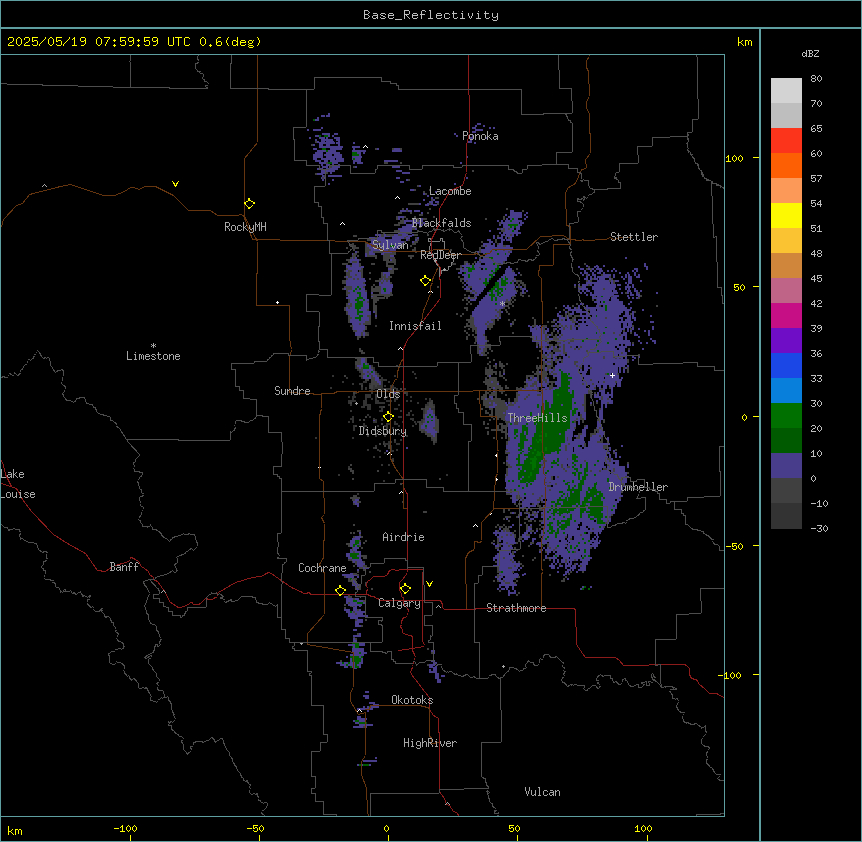Click the Airdrie city label
Image resolution: width=862 pixels, height=842 pixels.
[x=403, y=537]
